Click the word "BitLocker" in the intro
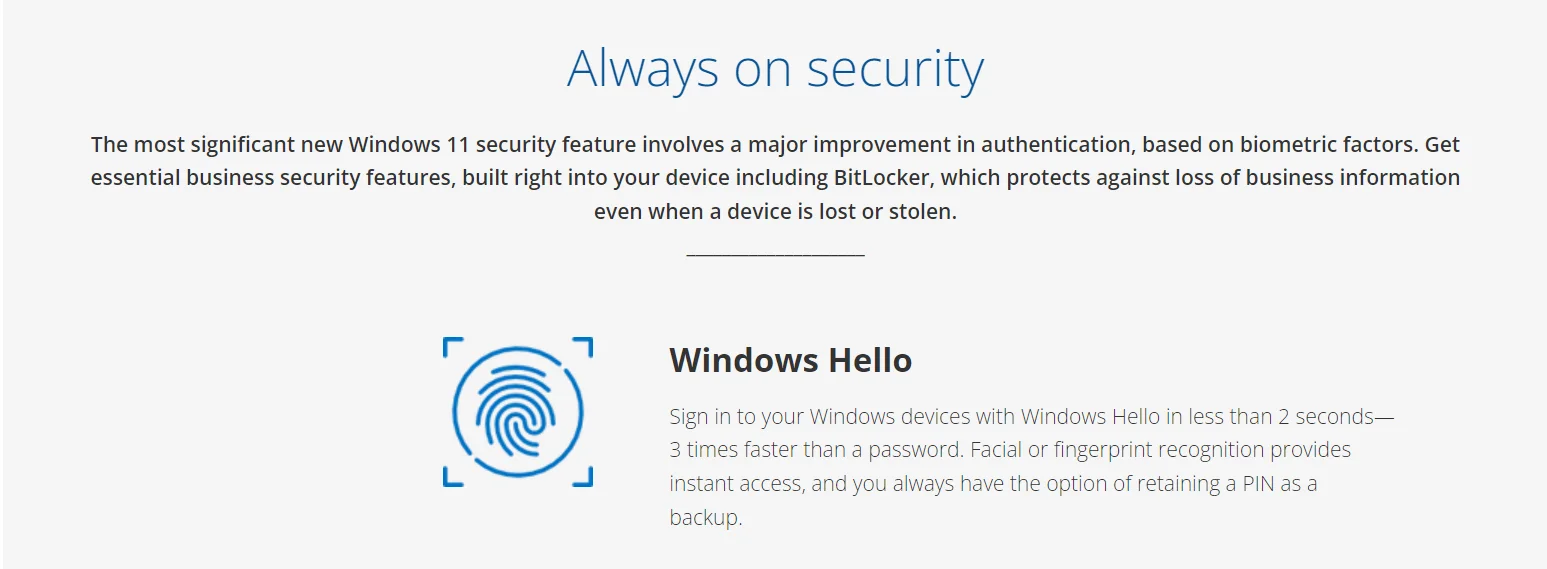Viewport: 1547px width, 569px height. coord(880,178)
